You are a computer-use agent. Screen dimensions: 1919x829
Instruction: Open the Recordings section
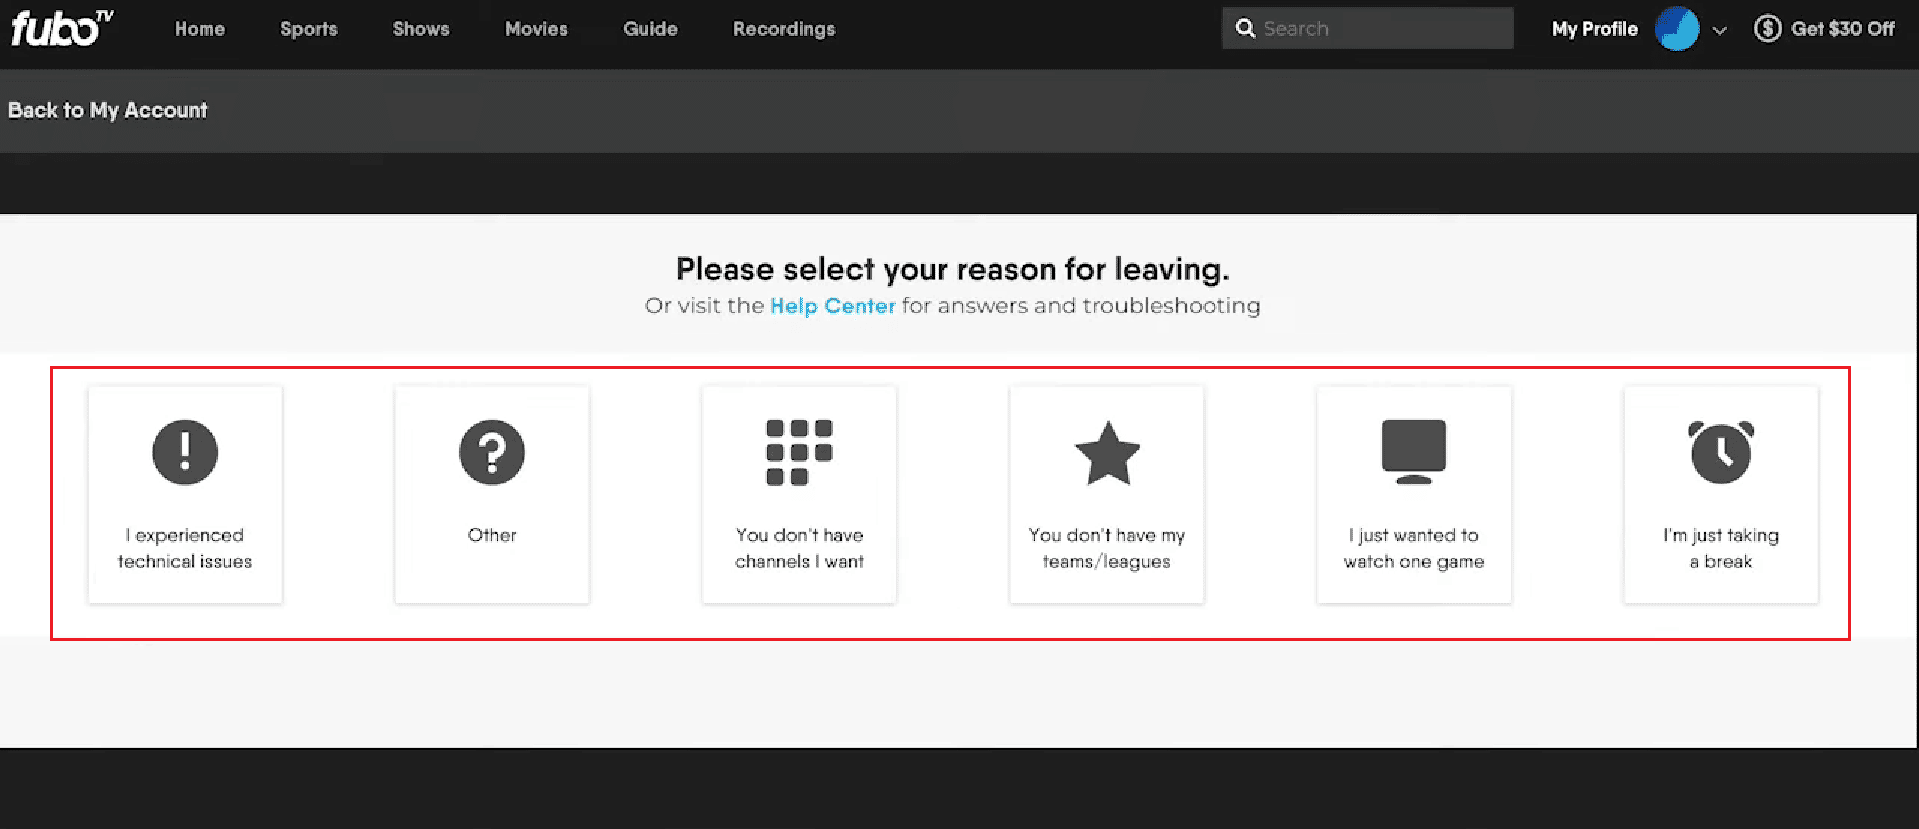coord(784,29)
